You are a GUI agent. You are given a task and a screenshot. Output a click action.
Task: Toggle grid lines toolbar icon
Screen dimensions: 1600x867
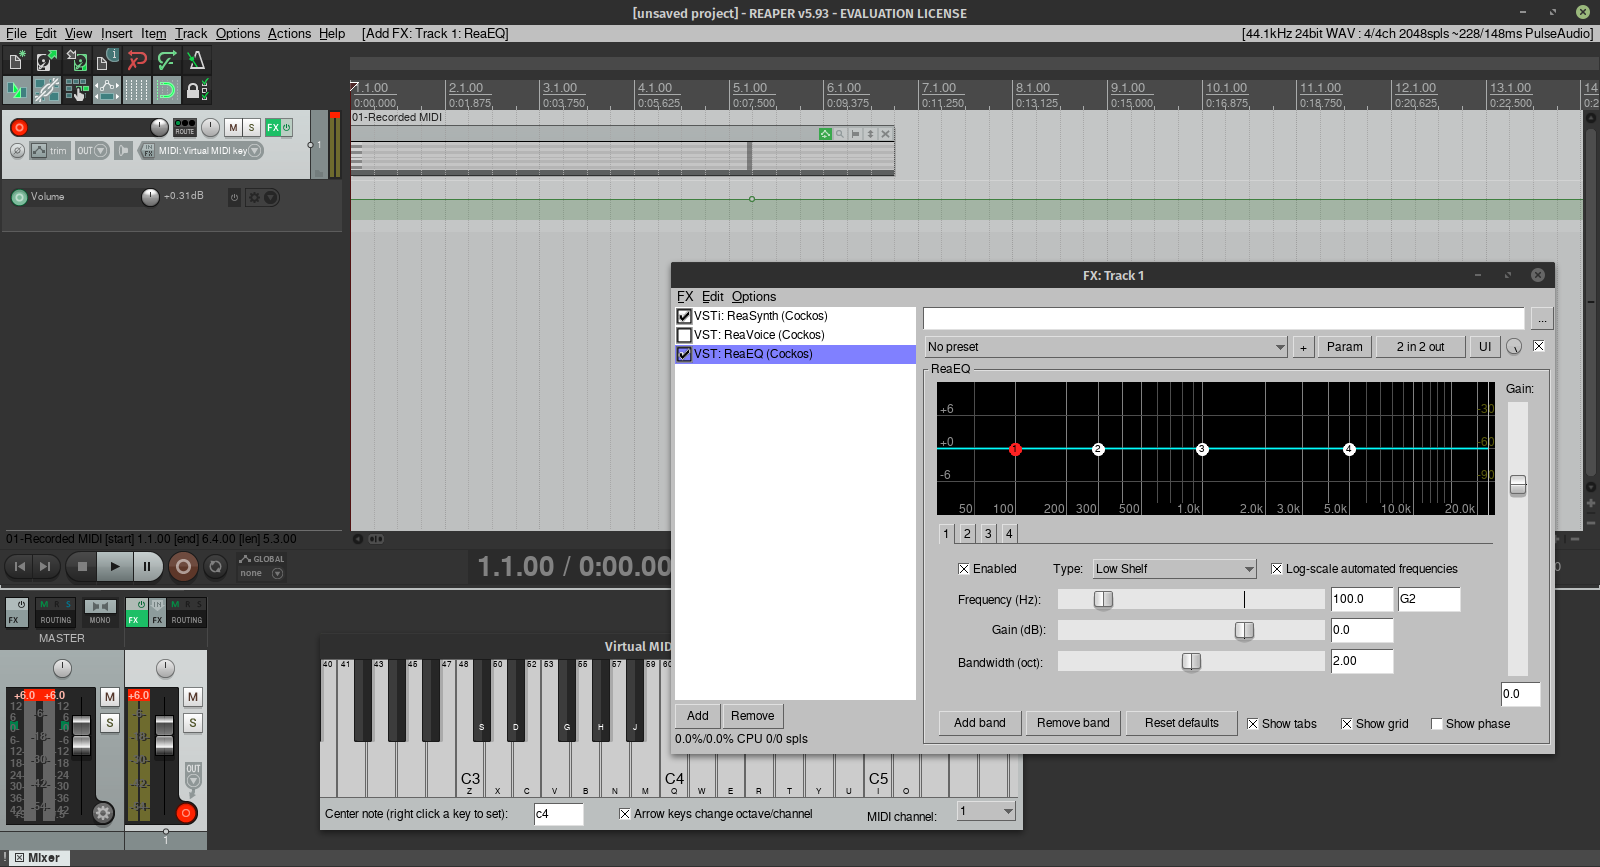pyautogui.click(x=137, y=90)
